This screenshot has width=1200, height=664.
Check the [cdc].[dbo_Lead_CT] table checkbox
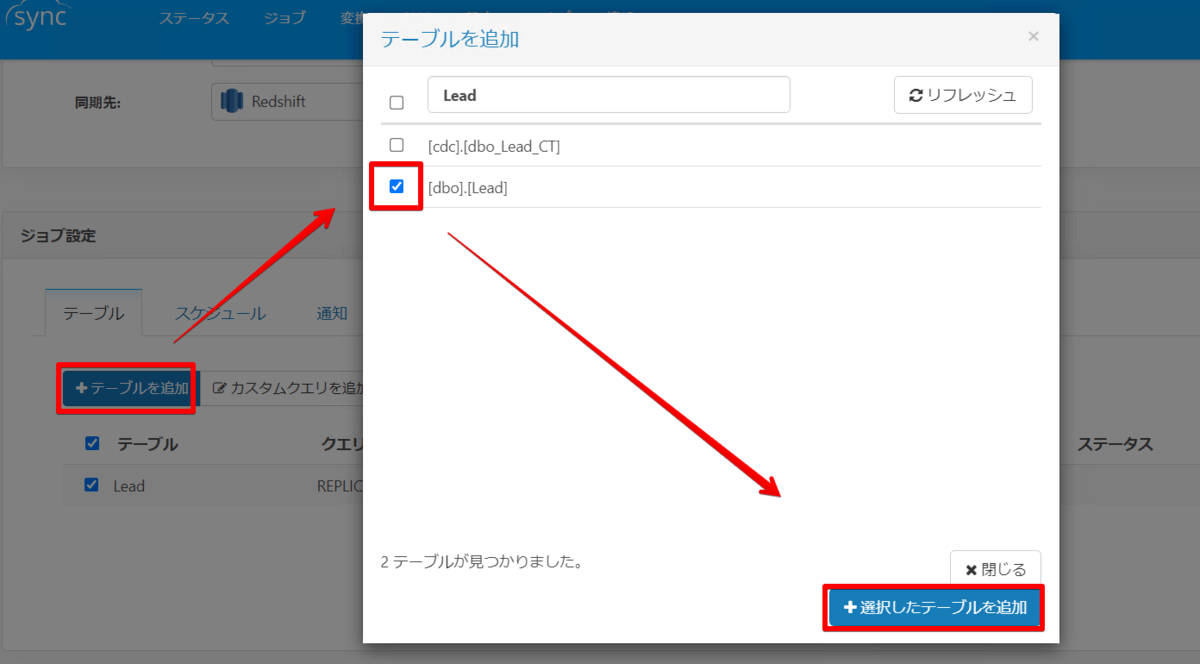coord(395,144)
